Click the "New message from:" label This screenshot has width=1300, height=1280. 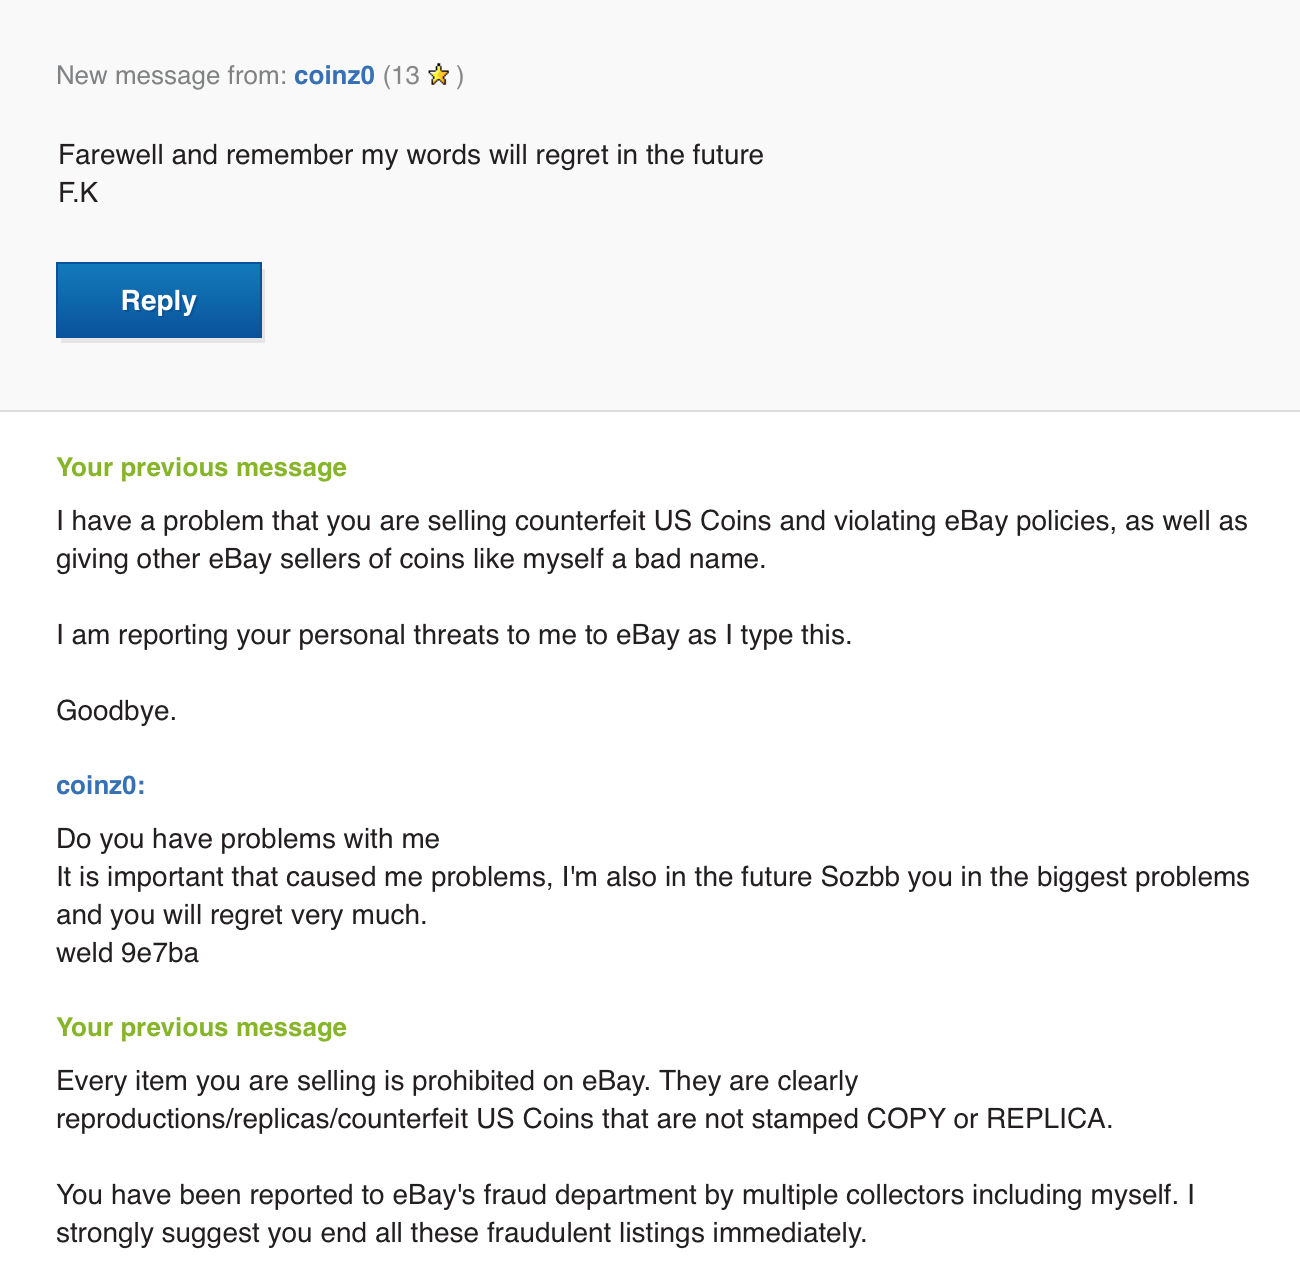(x=171, y=76)
